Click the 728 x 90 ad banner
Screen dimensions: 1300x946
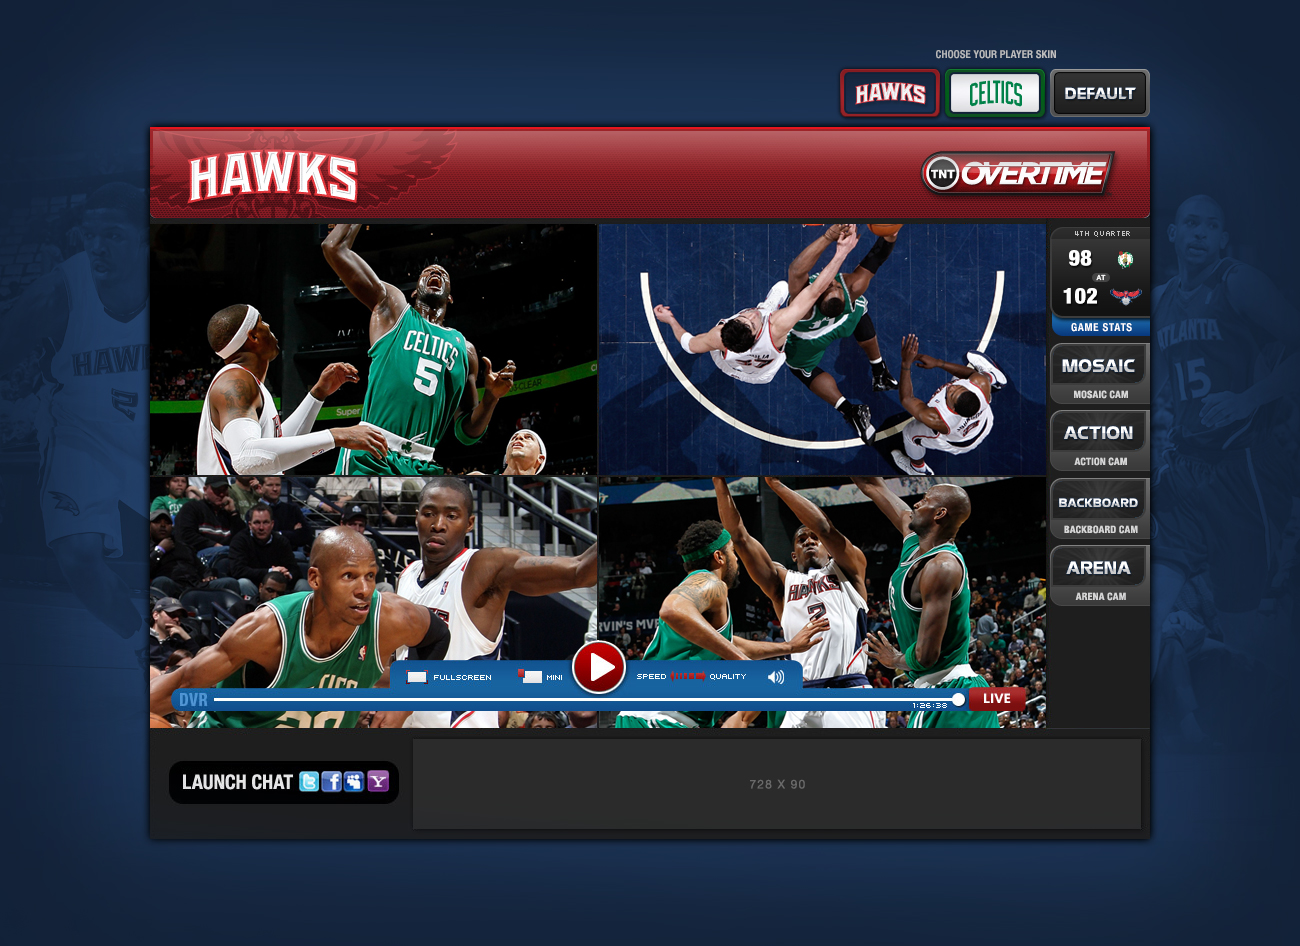pos(777,784)
